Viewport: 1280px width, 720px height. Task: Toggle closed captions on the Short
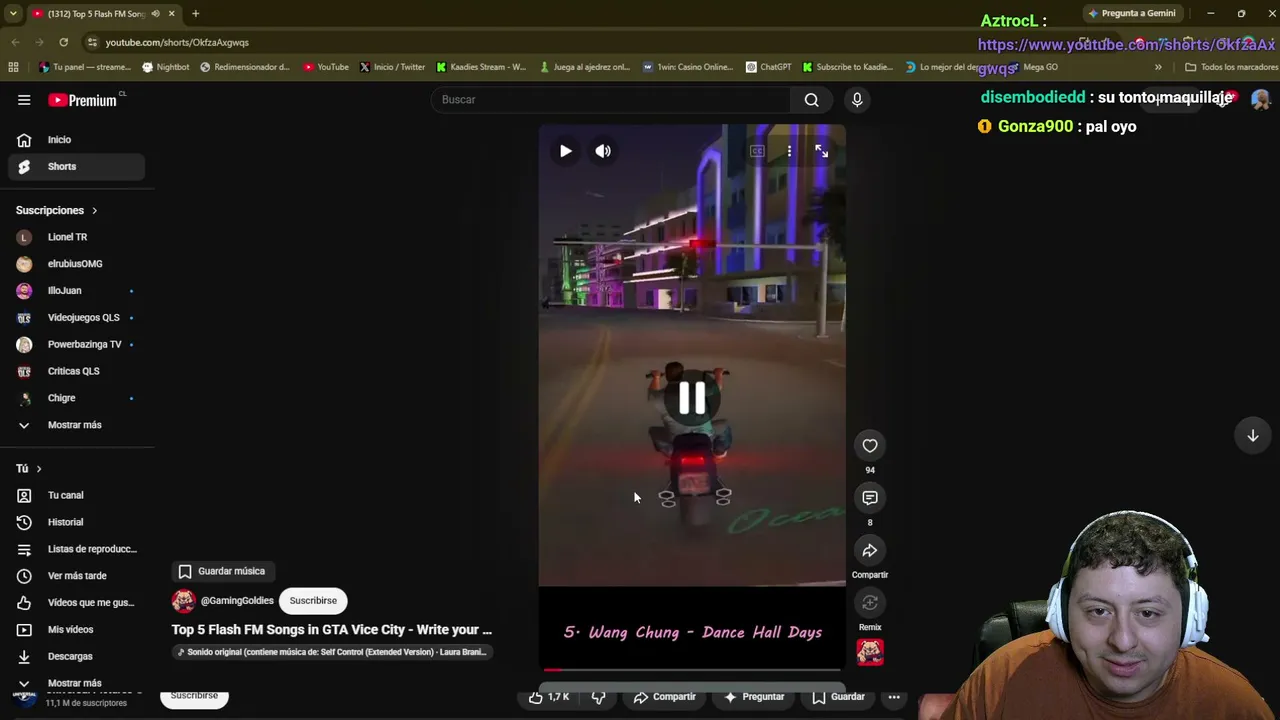tap(757, 151)
